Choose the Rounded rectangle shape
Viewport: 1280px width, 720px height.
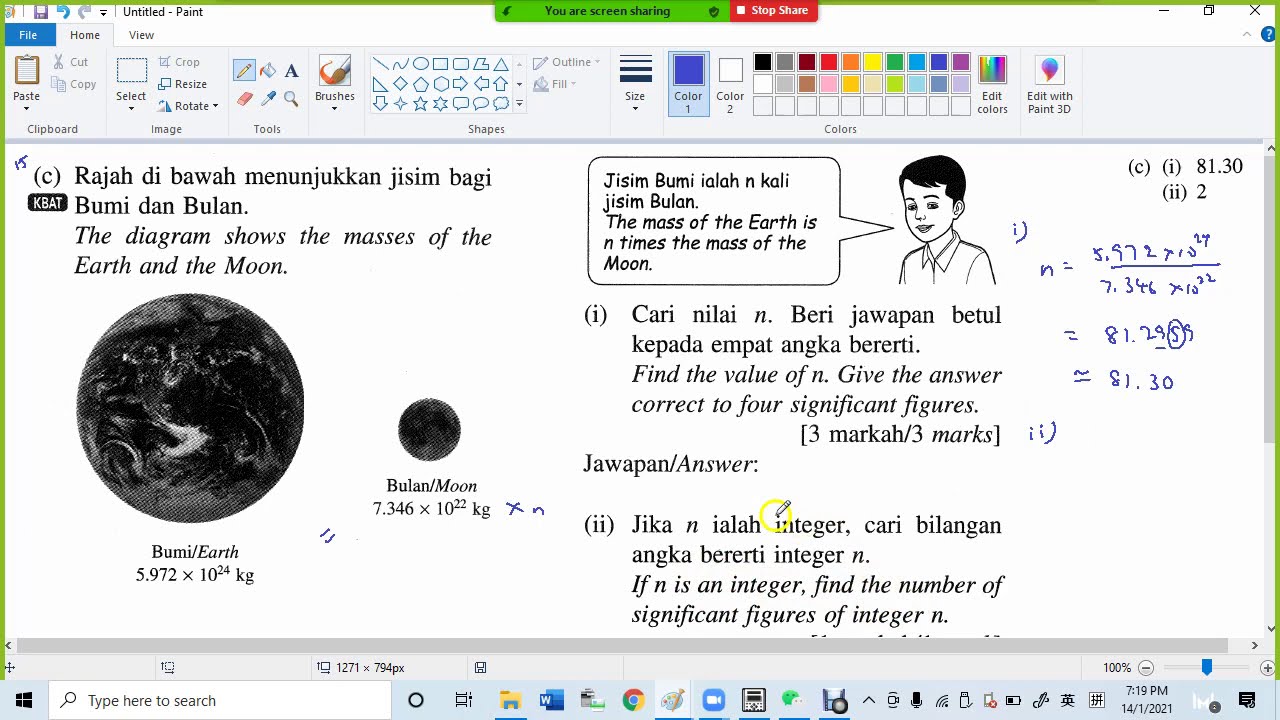(460, 64)
